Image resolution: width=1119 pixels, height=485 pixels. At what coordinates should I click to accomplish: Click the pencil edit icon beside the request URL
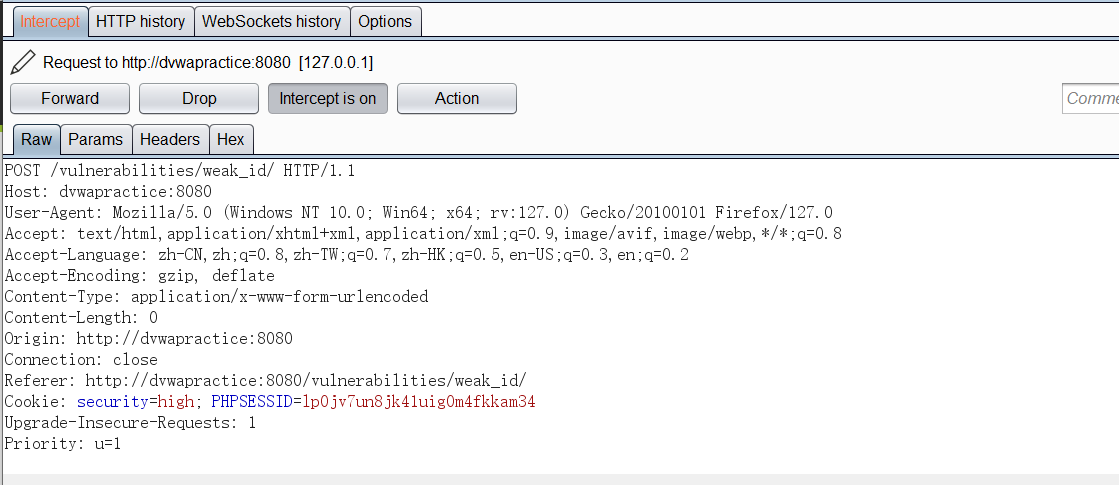(22, 62)
